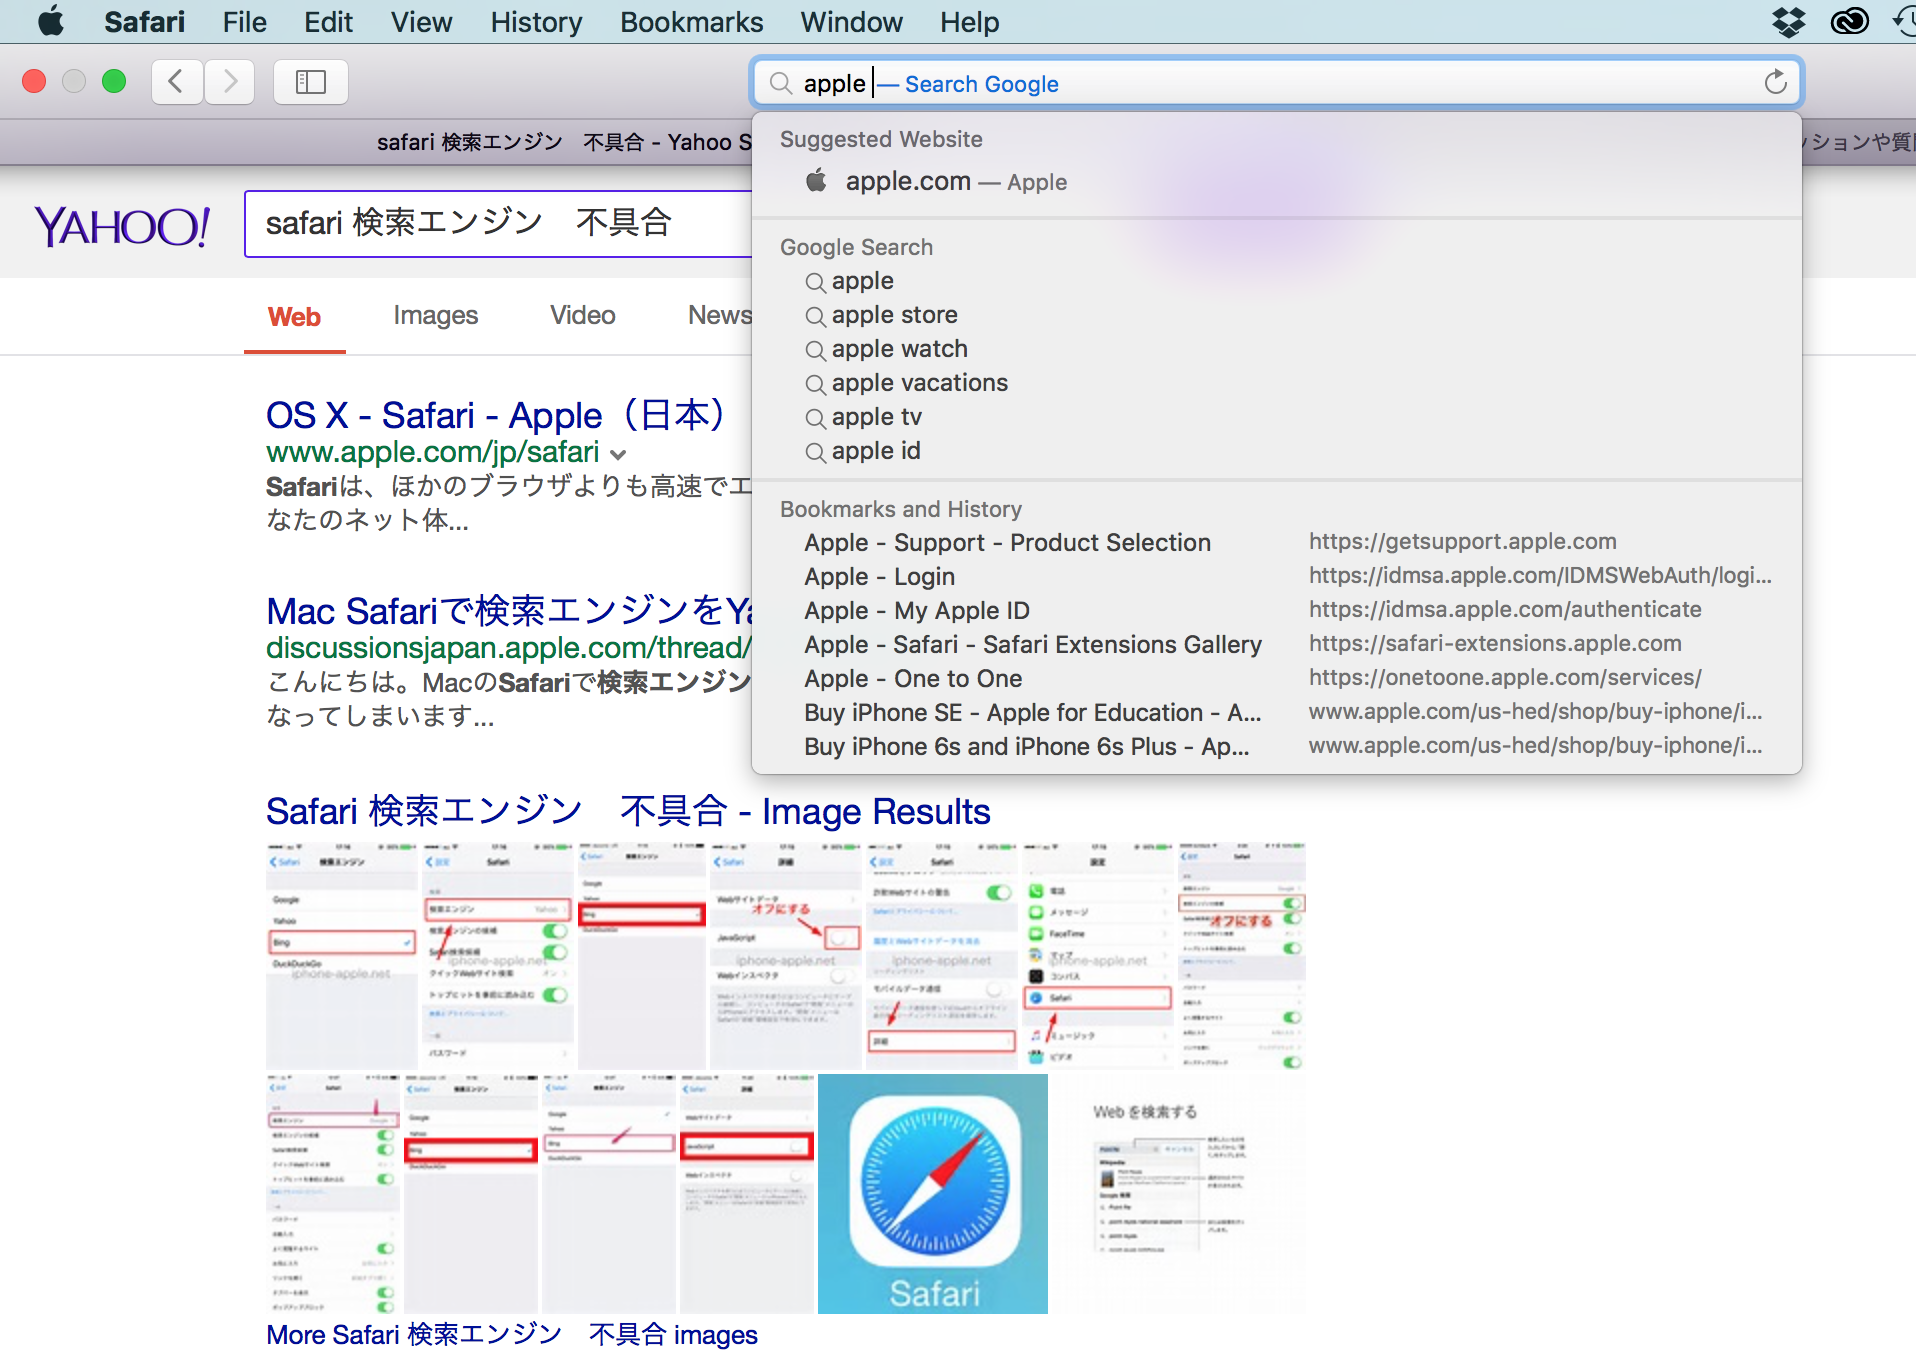The height and width of the screenshot is (1368, 1916).
Task: Click the large Safari compass image thumbnail
Action: (932, 1193)
